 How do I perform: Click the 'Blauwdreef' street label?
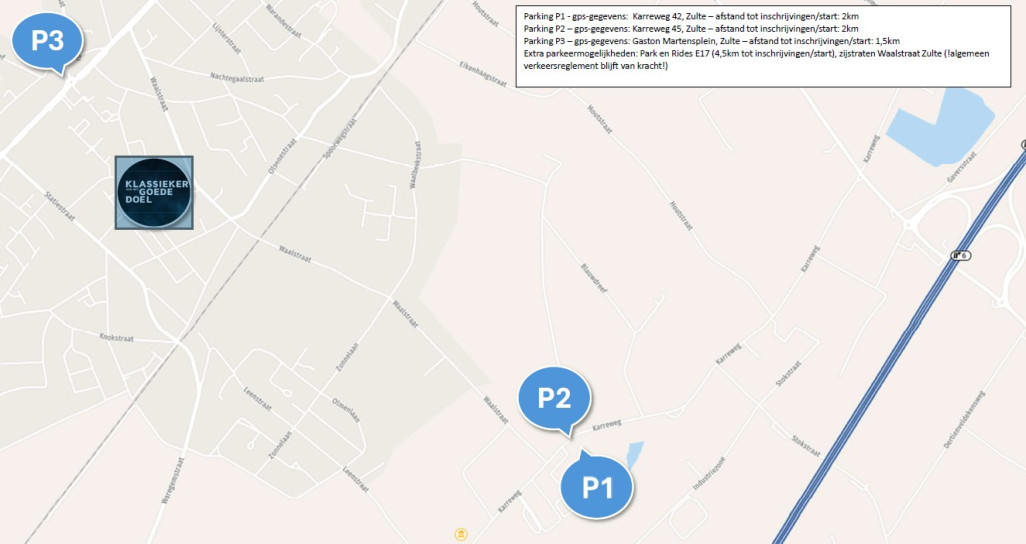click(x=594, y=278)
